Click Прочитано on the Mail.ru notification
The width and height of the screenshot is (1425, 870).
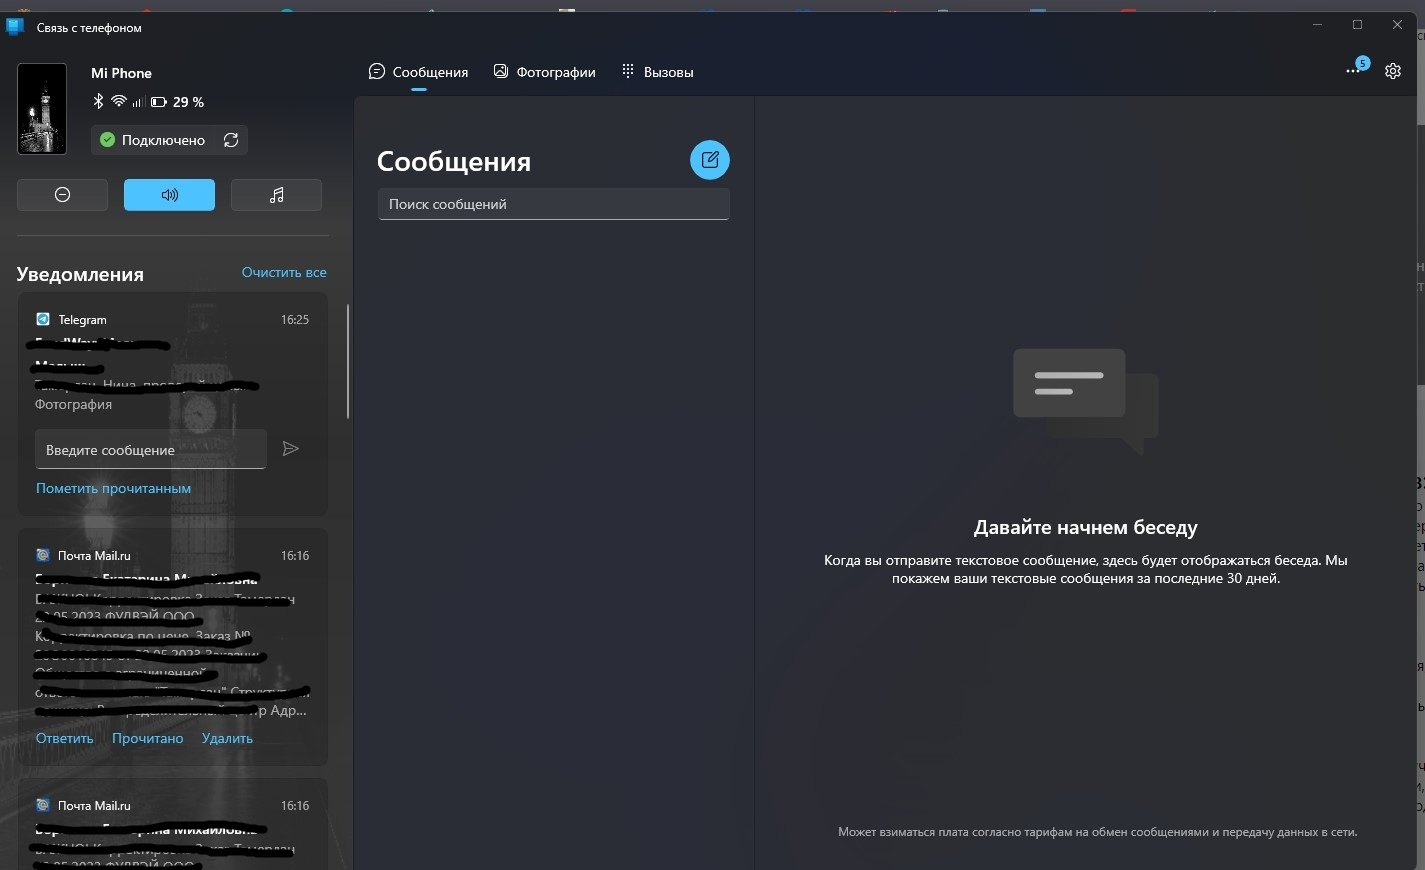pos(148,738)
